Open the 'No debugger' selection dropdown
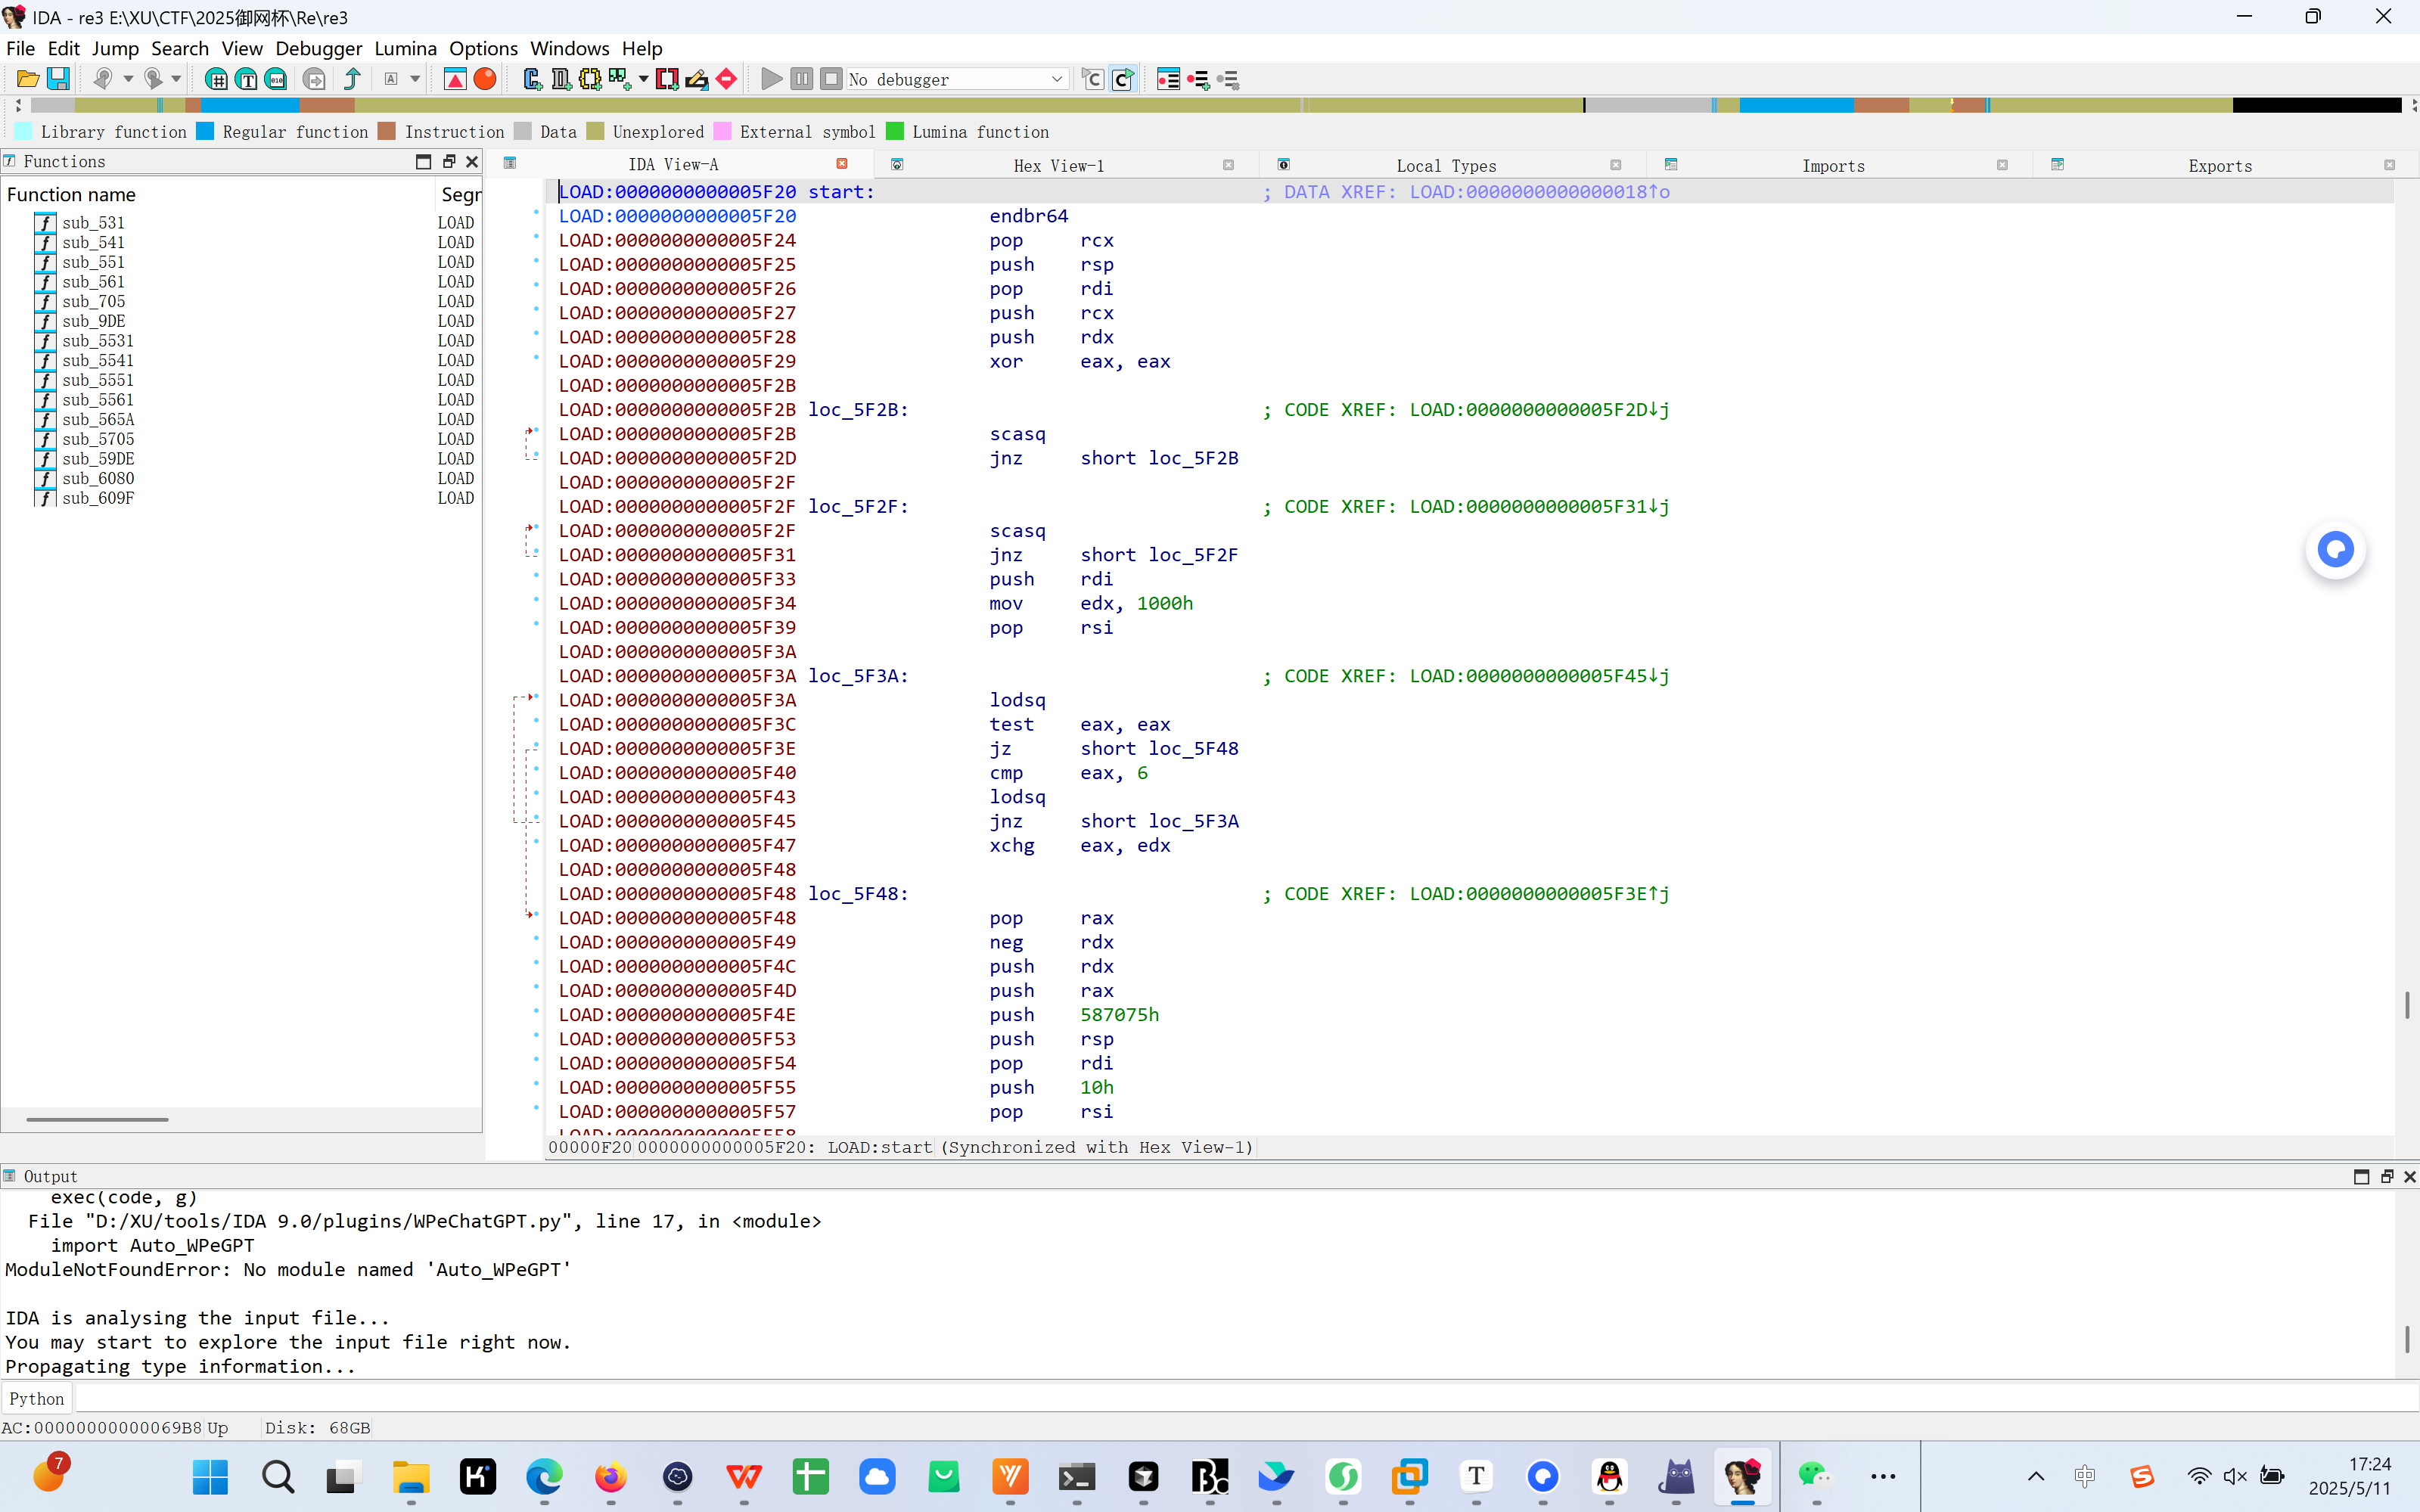Screen dimensions: 2420x1512 [x=957, y=79]
